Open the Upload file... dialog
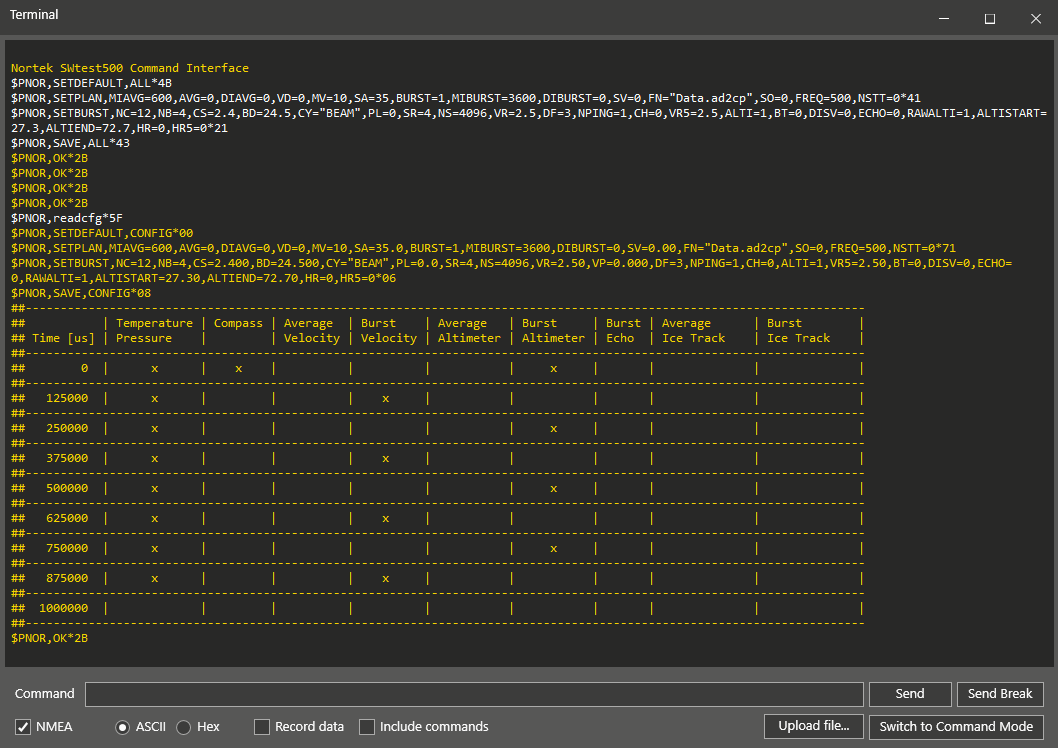1058x748 pixels. pyautogui.click(x=814, y=726)
